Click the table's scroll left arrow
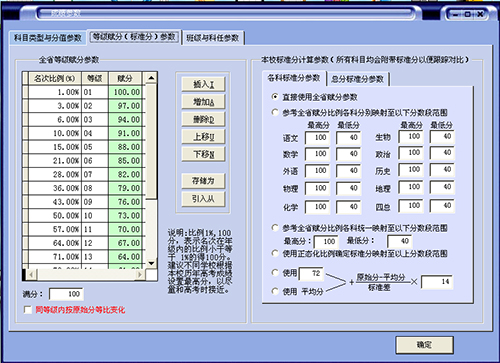 pos(31,275)
